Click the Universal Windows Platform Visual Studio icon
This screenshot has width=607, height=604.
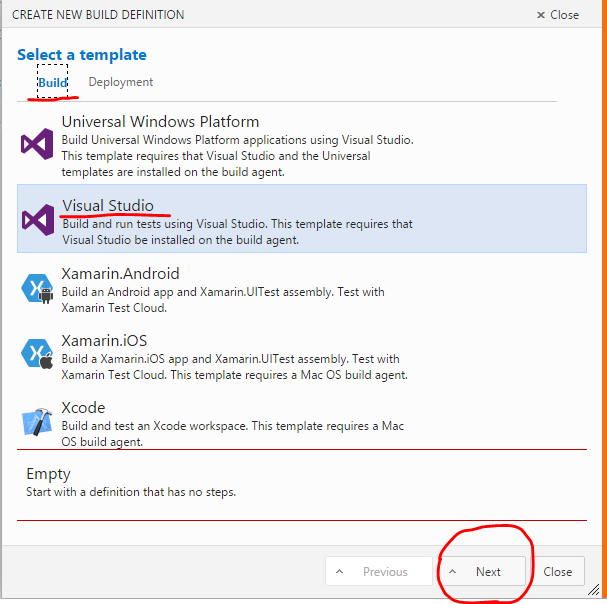pos(37,144)
